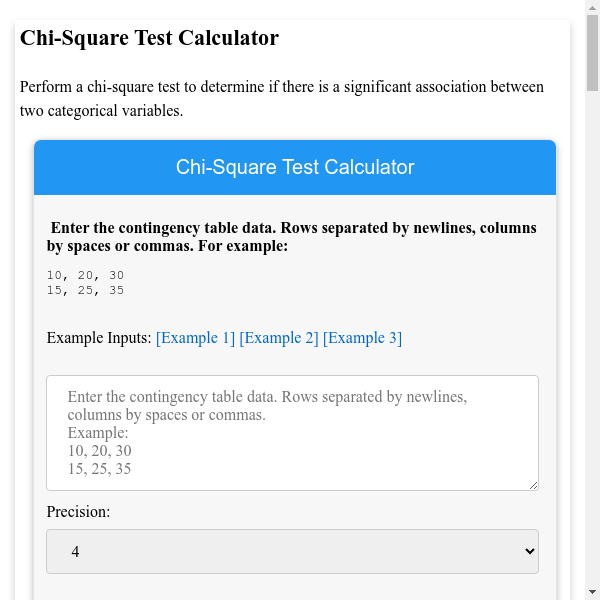Click the 'Example:' placeholder text in textarea
600x600 pixels.
pos(98,433)
